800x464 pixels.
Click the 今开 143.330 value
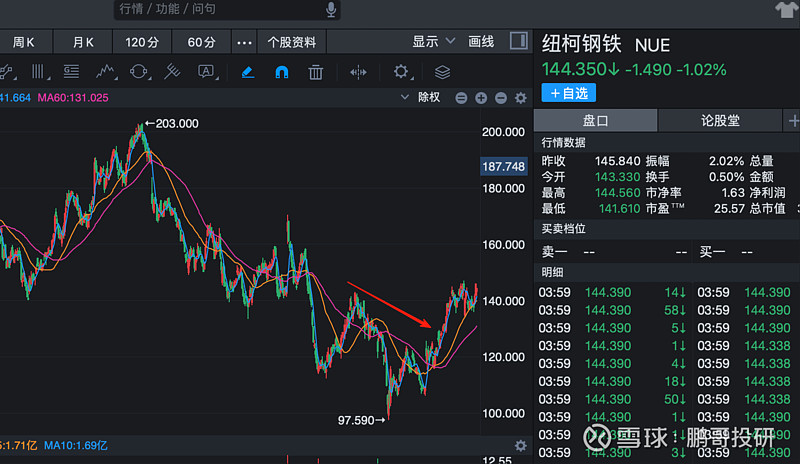coord(617,177)
